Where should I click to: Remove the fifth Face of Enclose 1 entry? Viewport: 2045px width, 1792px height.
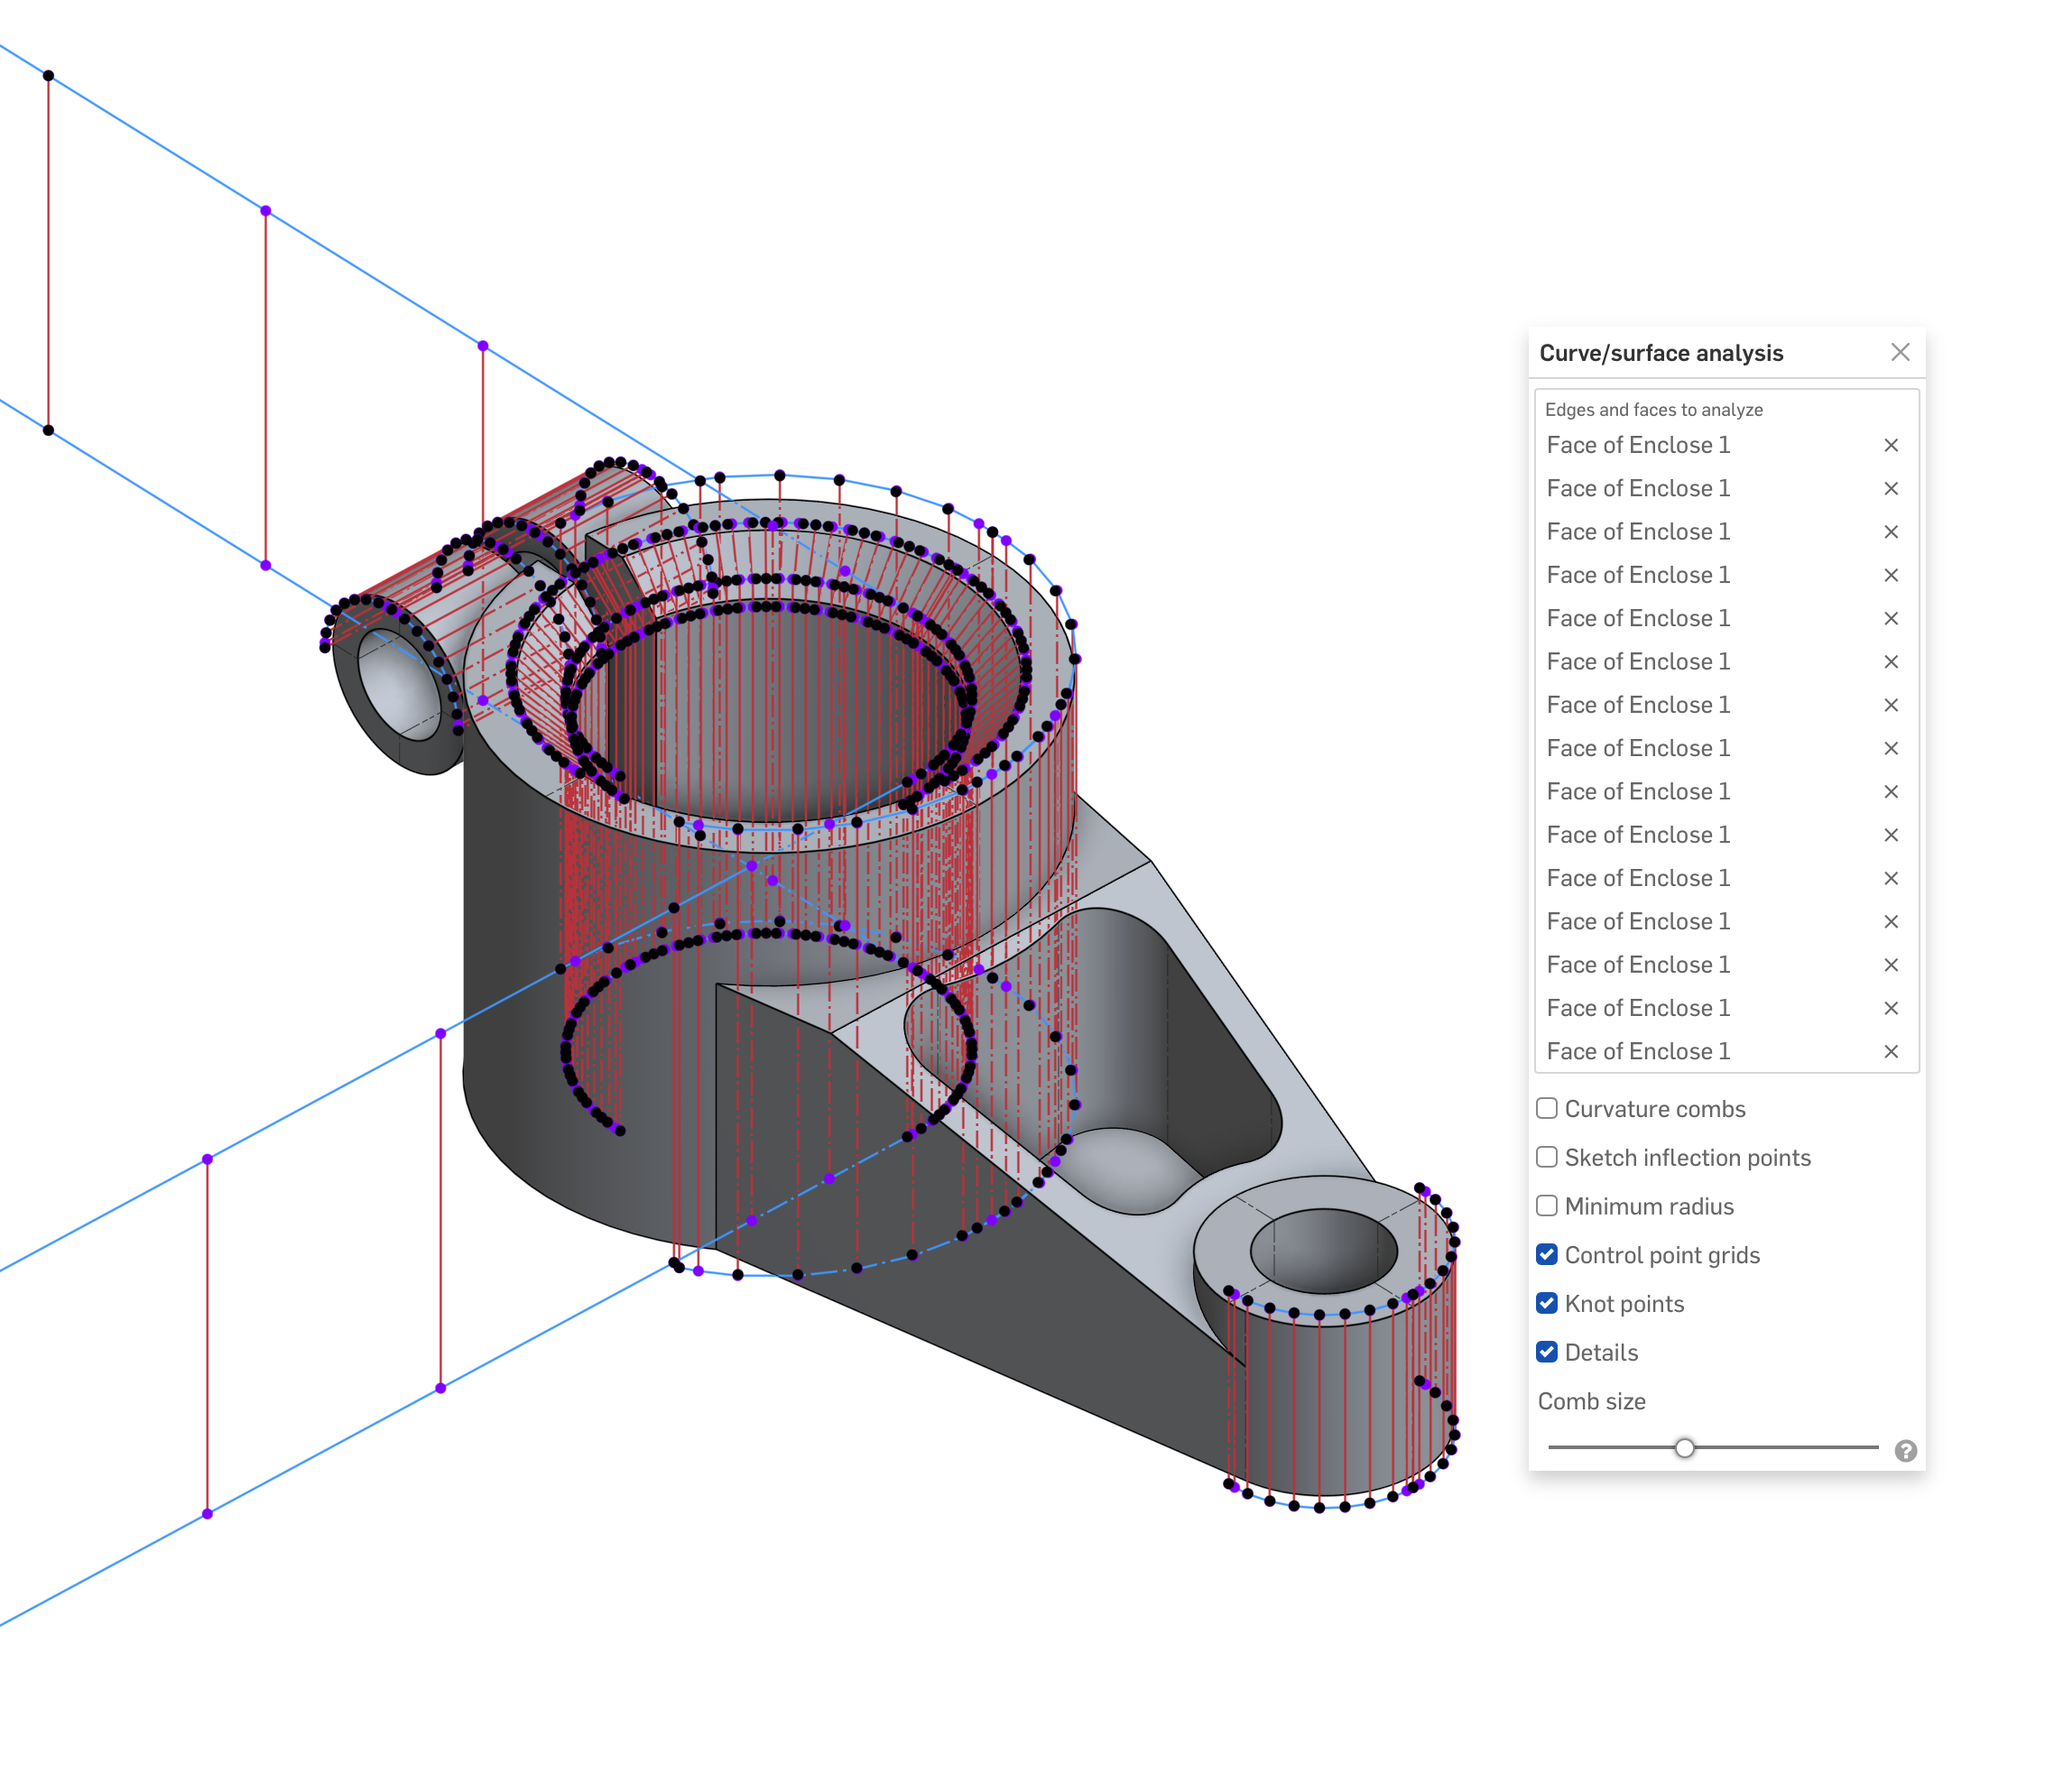pyautogui.click(x=1890, y=618)
